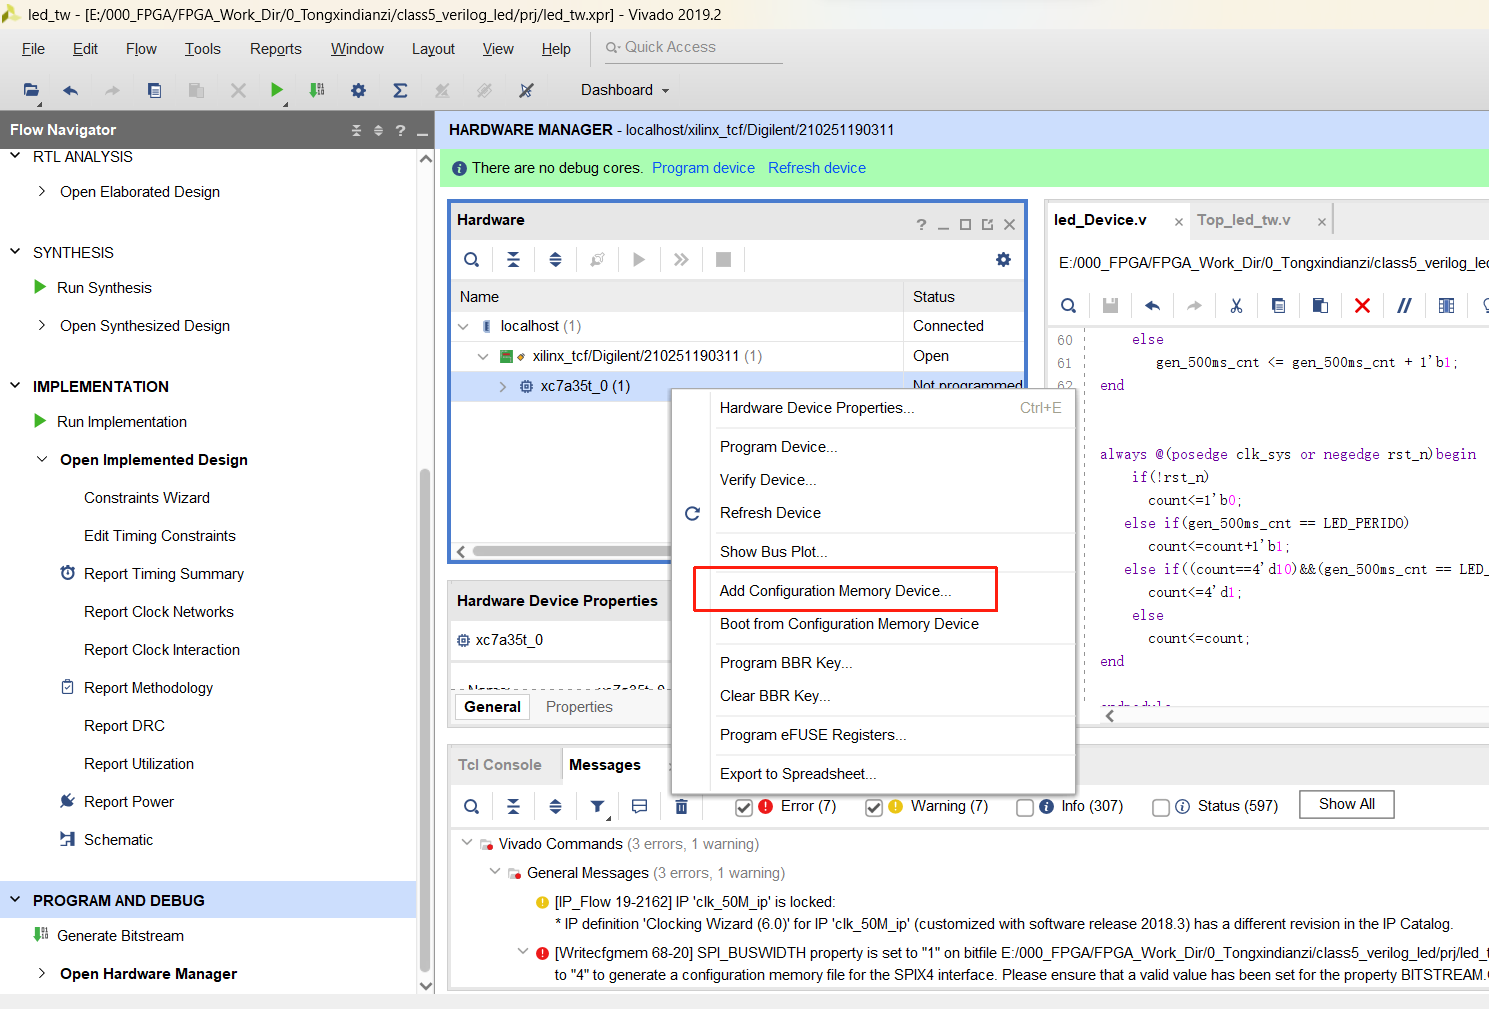Open the Dashboard dropdown
The image size is (1489, 1009).
pyautogui.click(x=625, y=90)
